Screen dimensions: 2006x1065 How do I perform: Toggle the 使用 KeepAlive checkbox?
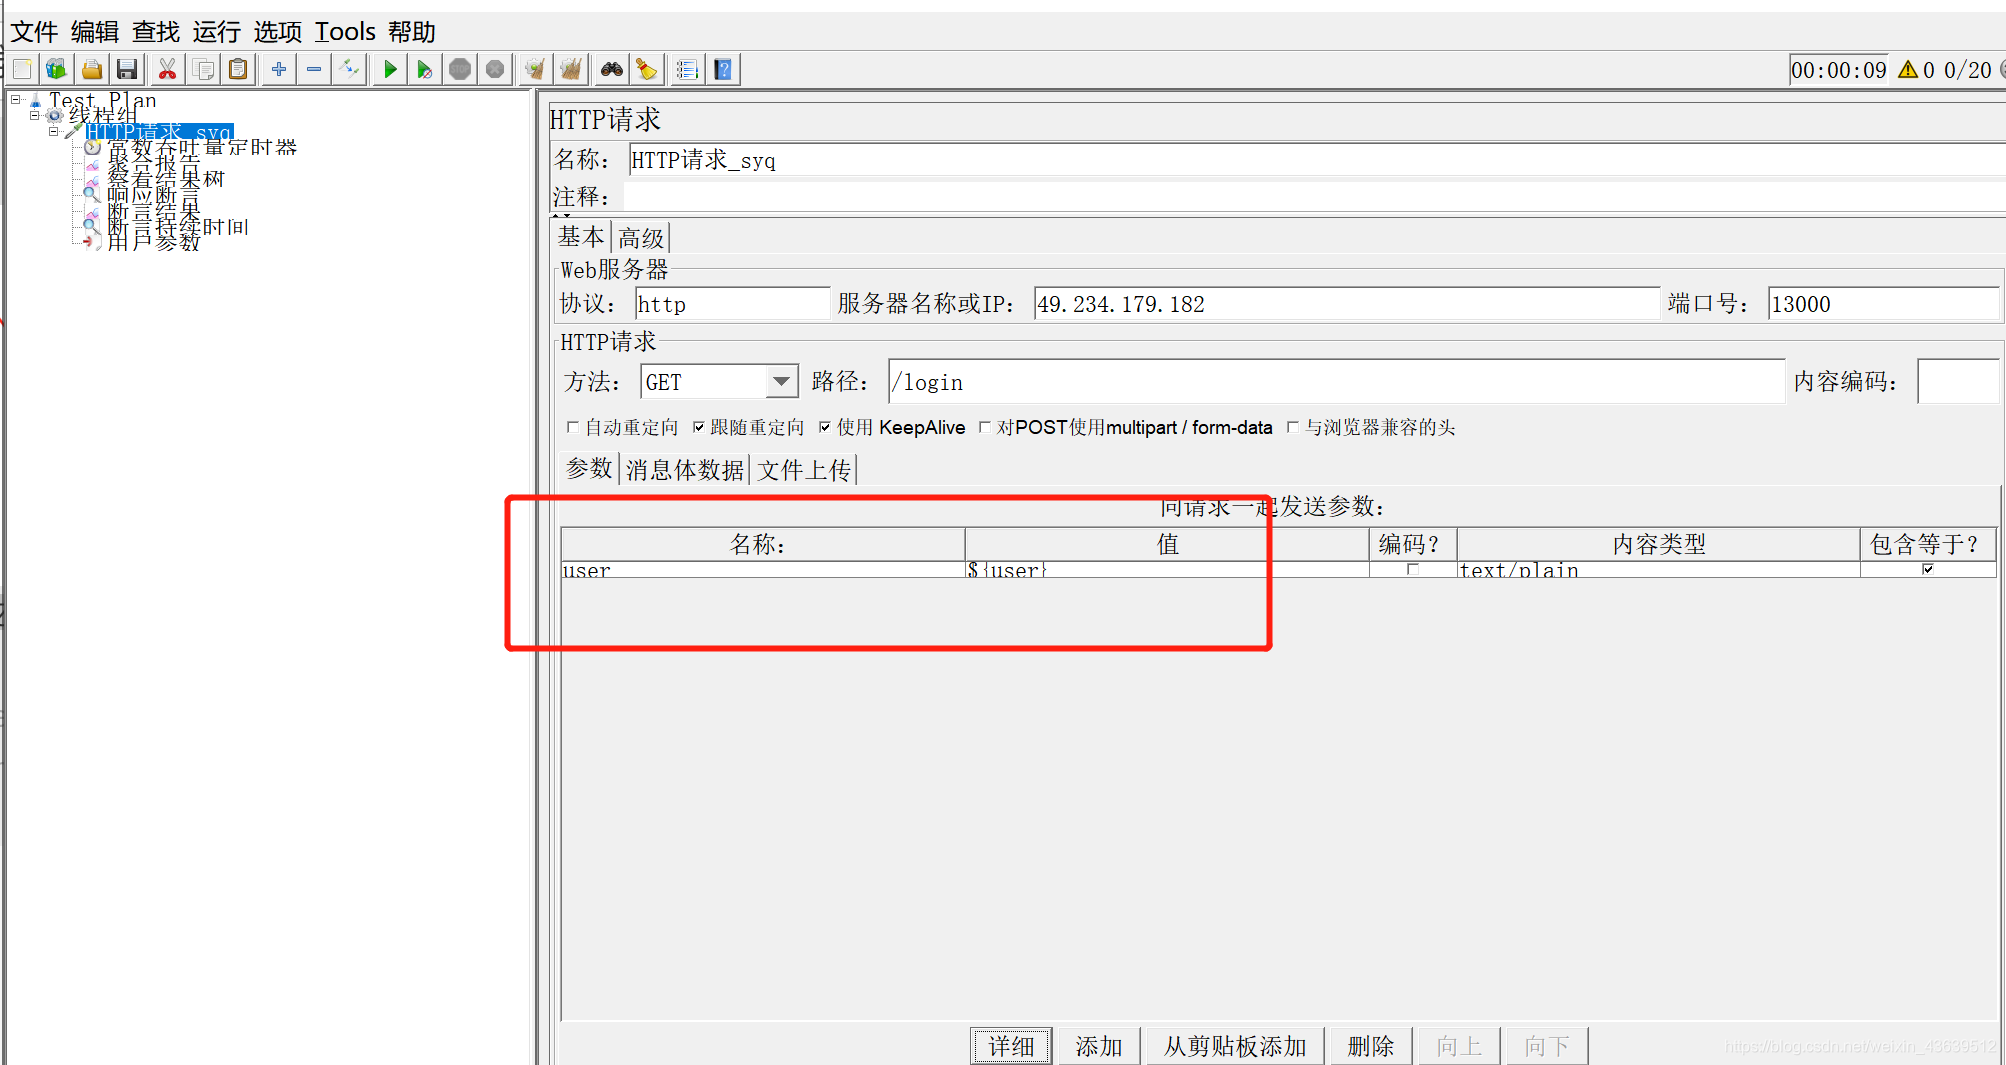[825, 427]
